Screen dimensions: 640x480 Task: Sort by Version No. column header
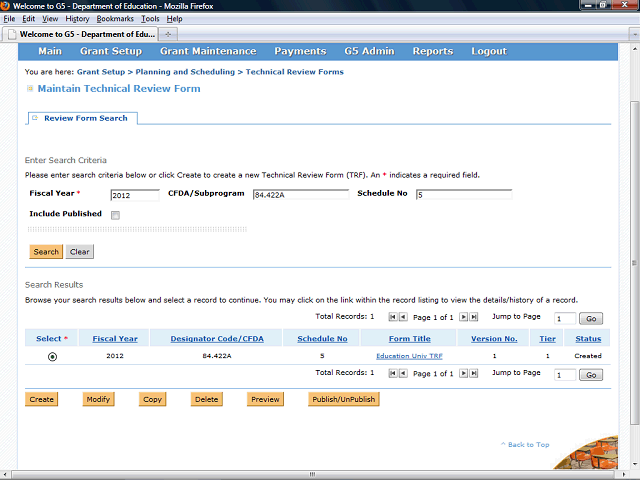[494, 338]
